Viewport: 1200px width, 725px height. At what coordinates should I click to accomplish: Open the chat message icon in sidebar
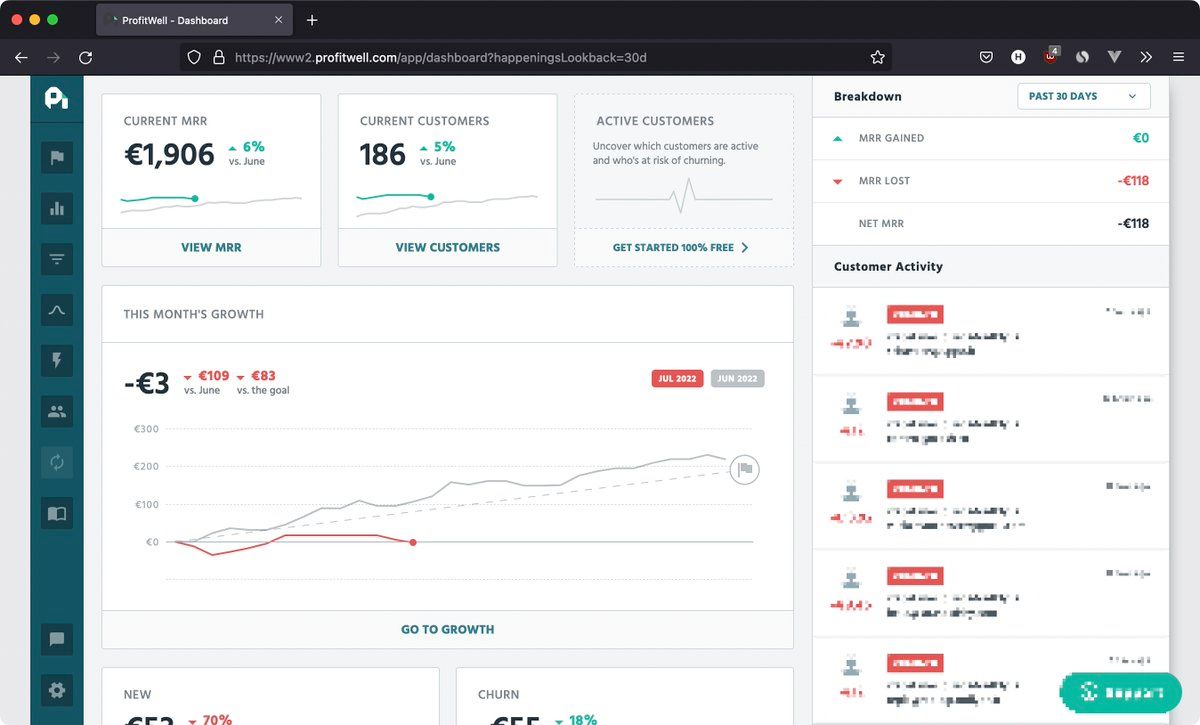click(57, 639)
